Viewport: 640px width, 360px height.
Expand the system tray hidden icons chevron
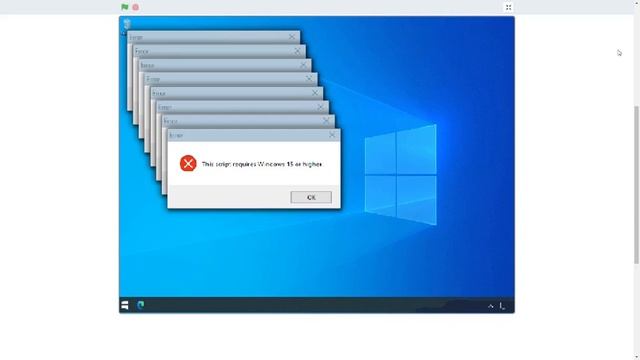(491, 306)
